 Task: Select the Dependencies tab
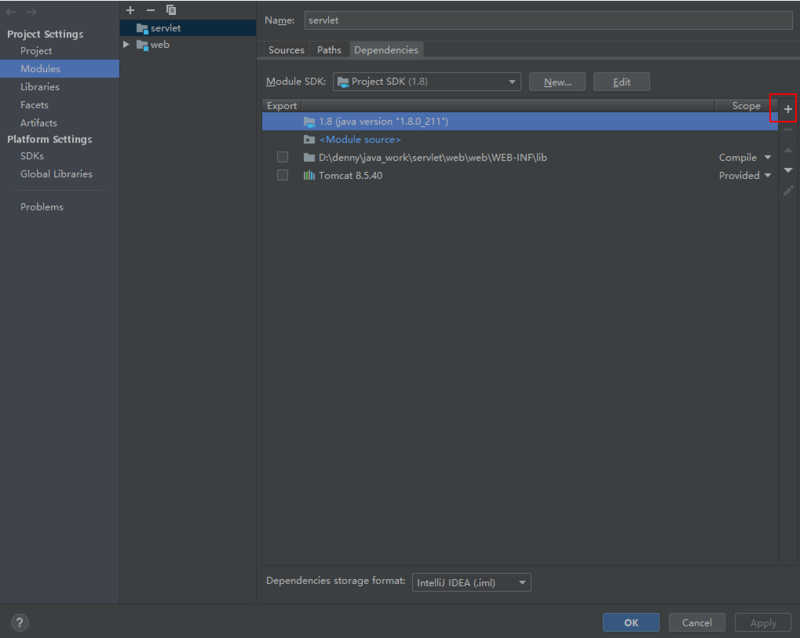click(386, 50)
